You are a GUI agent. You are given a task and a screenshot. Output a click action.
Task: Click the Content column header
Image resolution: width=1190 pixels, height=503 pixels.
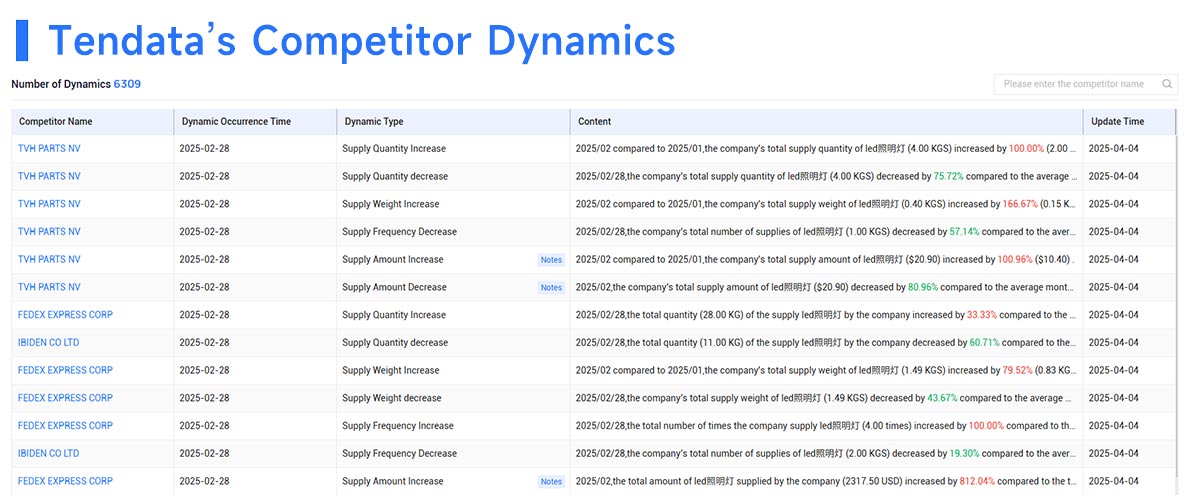pyautogui.click(x=594, y=122)
